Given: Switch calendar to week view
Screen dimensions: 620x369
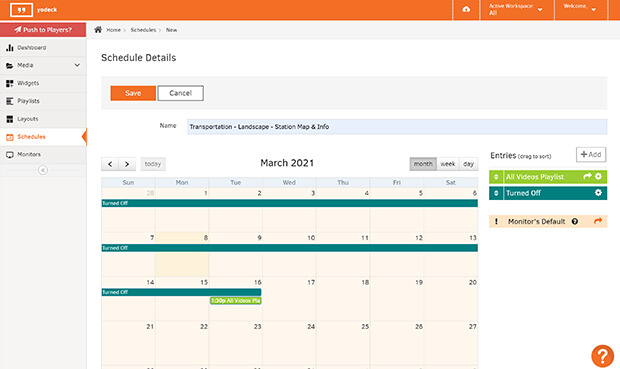Looking at the screenshot, I should pyautogui.click(x=448, y=164).
